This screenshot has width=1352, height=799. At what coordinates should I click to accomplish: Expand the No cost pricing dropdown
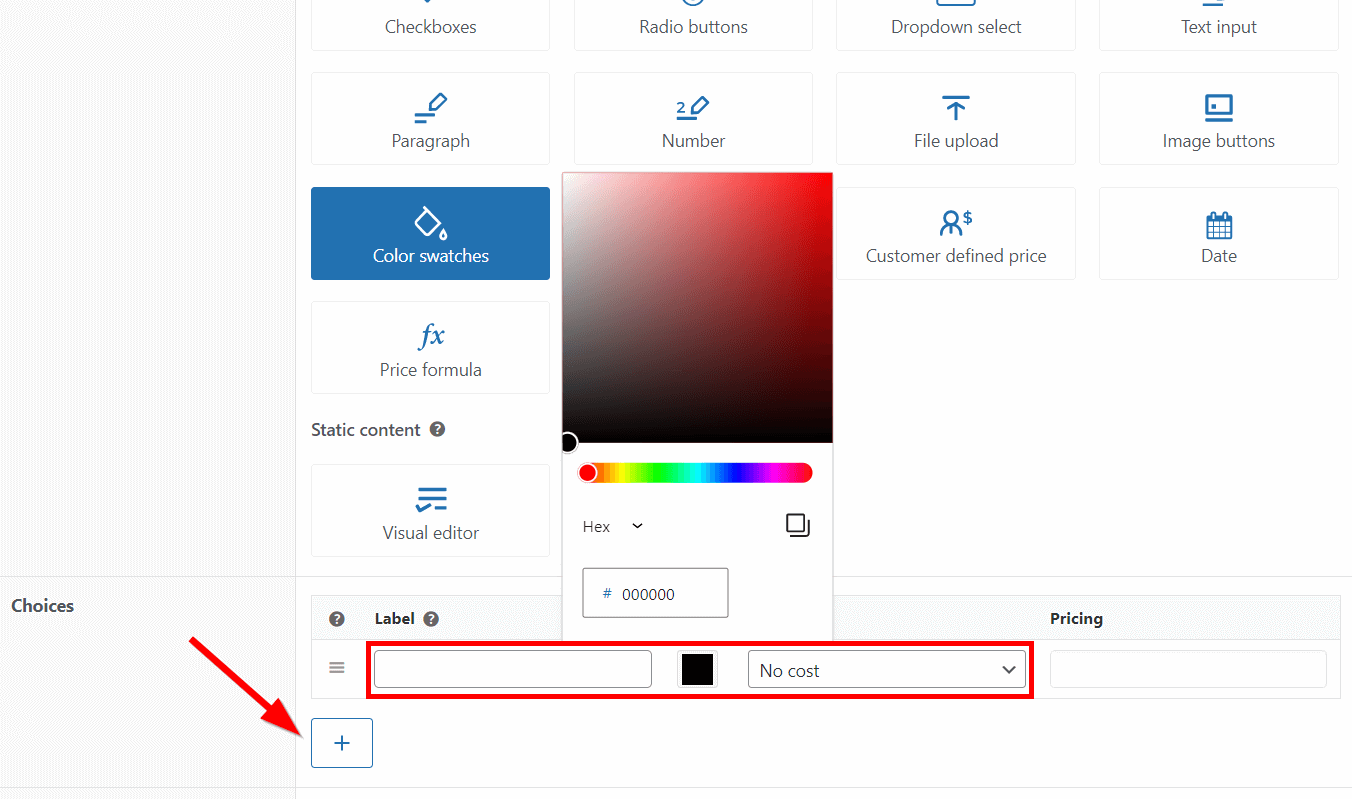[x=886, y=669]
